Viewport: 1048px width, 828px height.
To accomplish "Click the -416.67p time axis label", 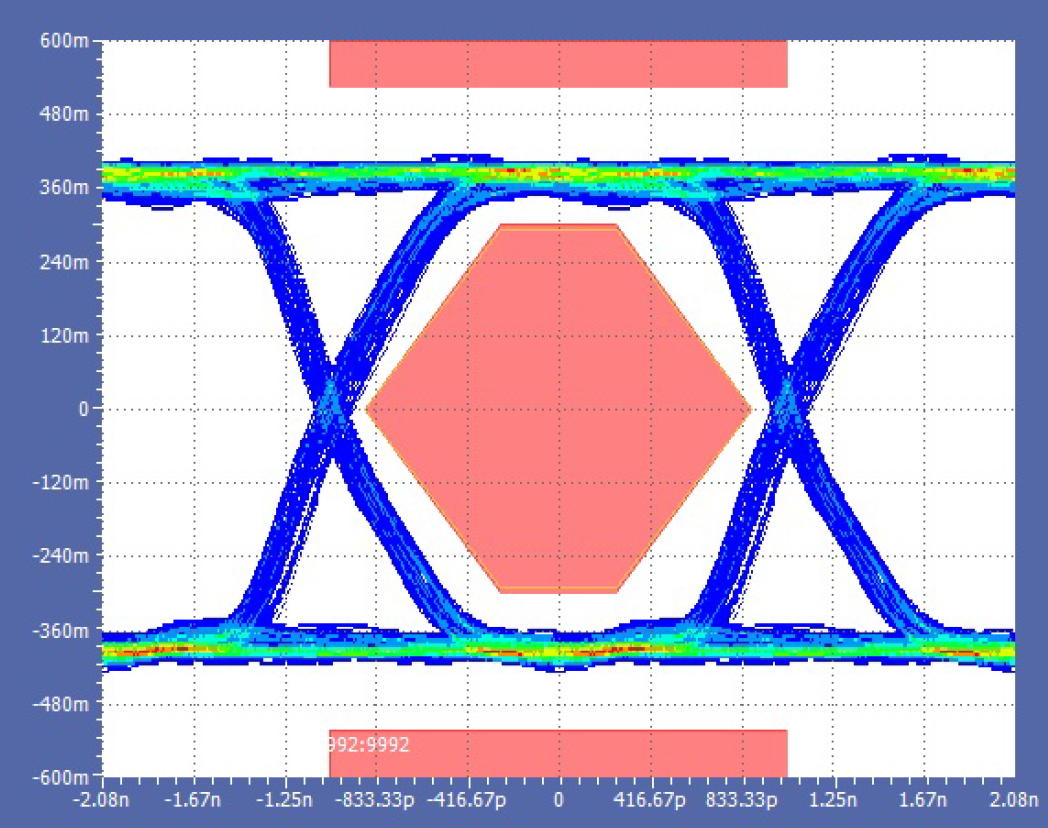I will coord(467,800).
